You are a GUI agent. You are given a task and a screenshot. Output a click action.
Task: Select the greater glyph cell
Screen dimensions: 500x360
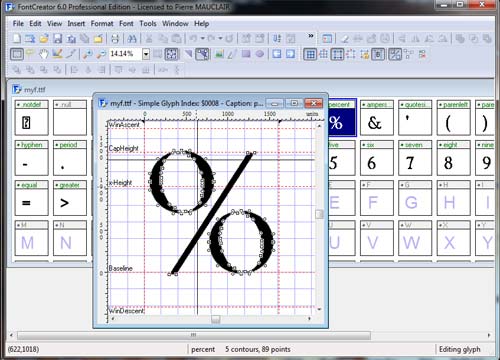[70, 198]
